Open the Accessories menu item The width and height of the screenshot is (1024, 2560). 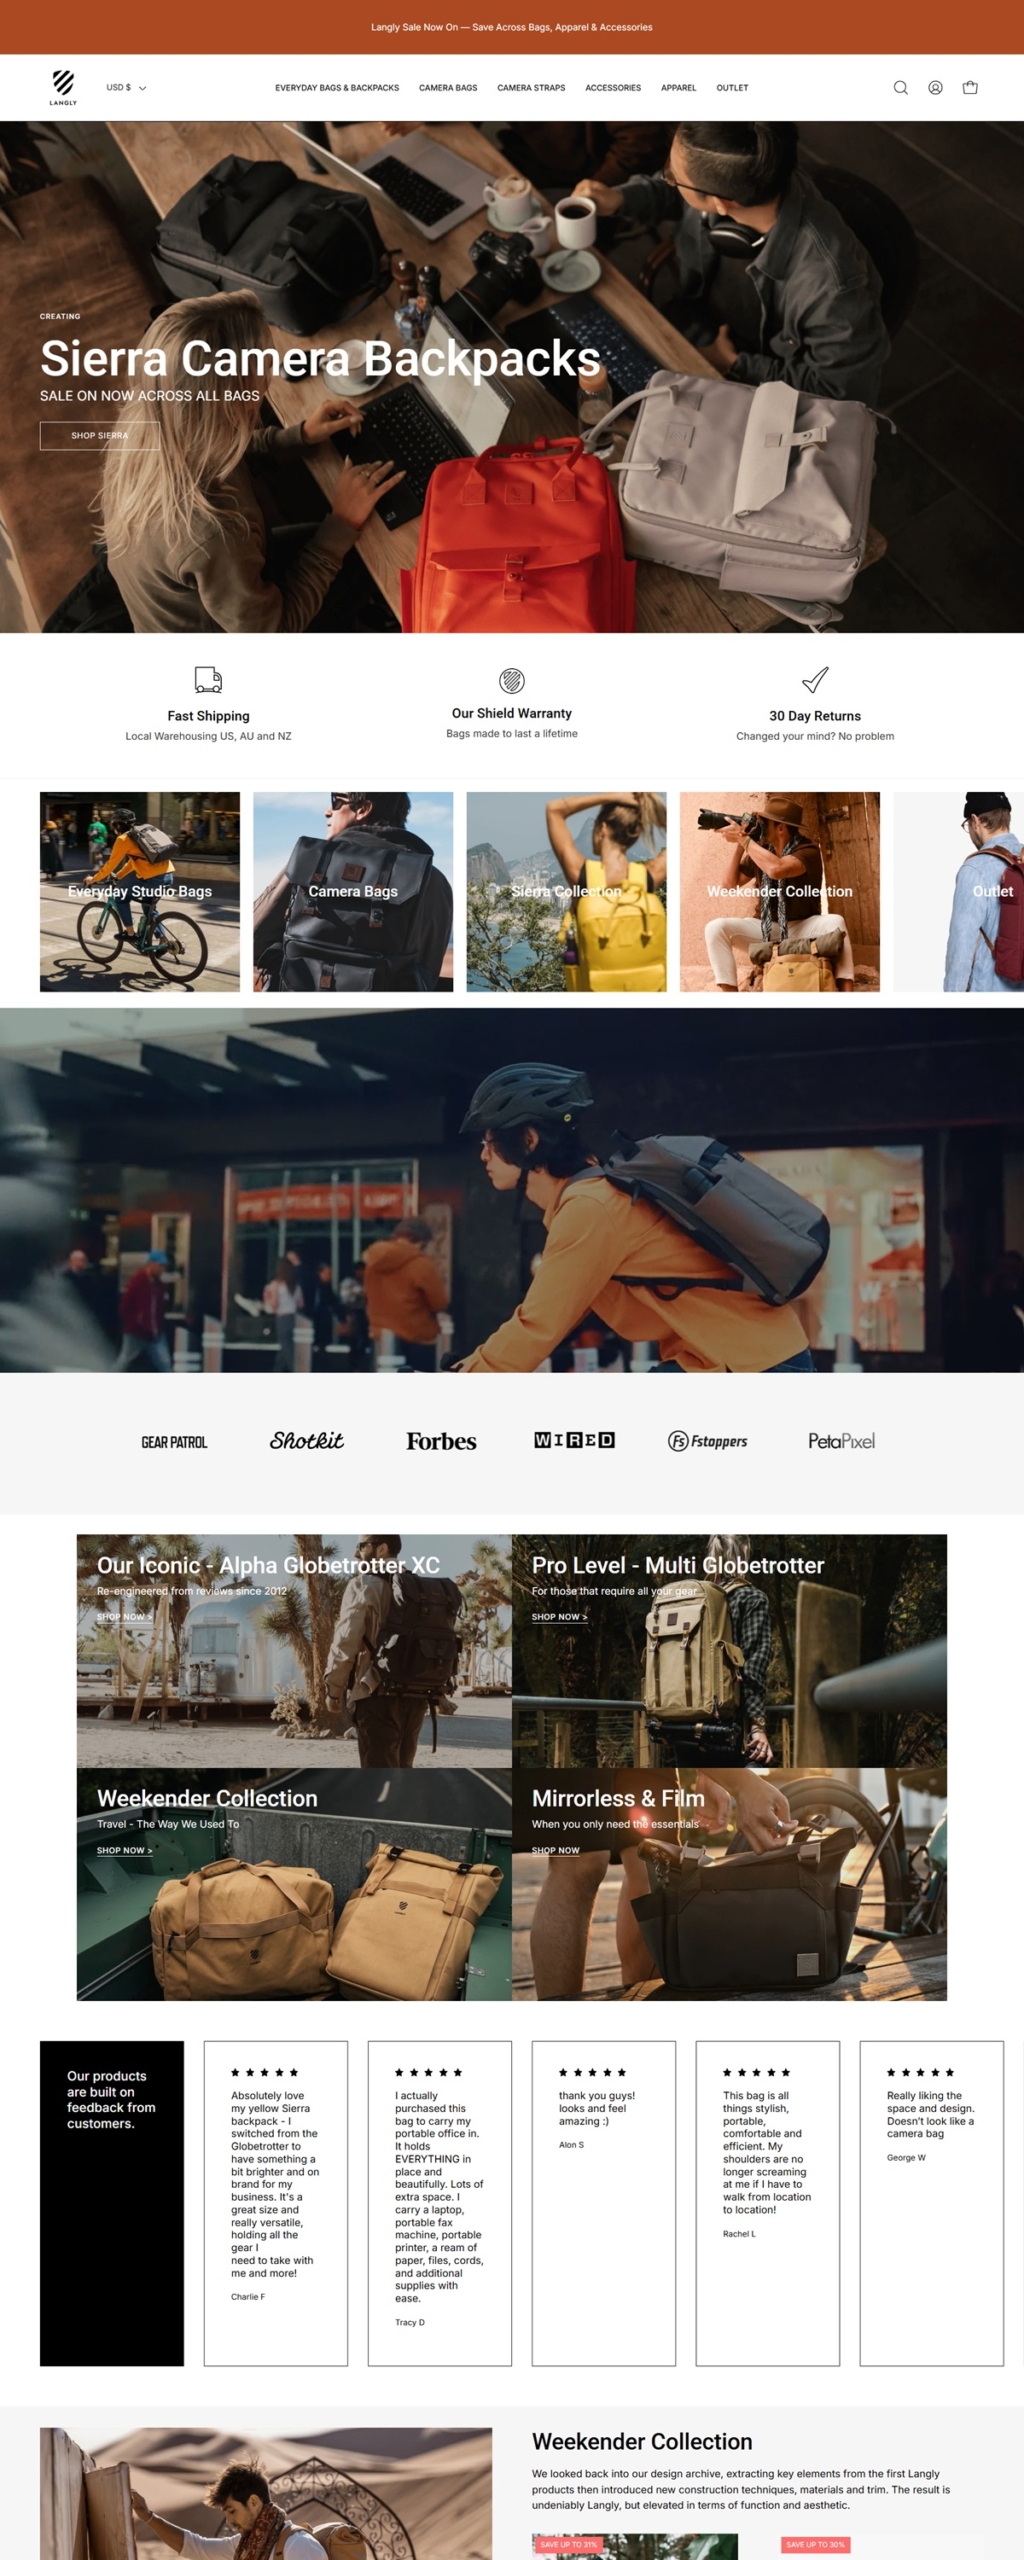coord(613,88)
